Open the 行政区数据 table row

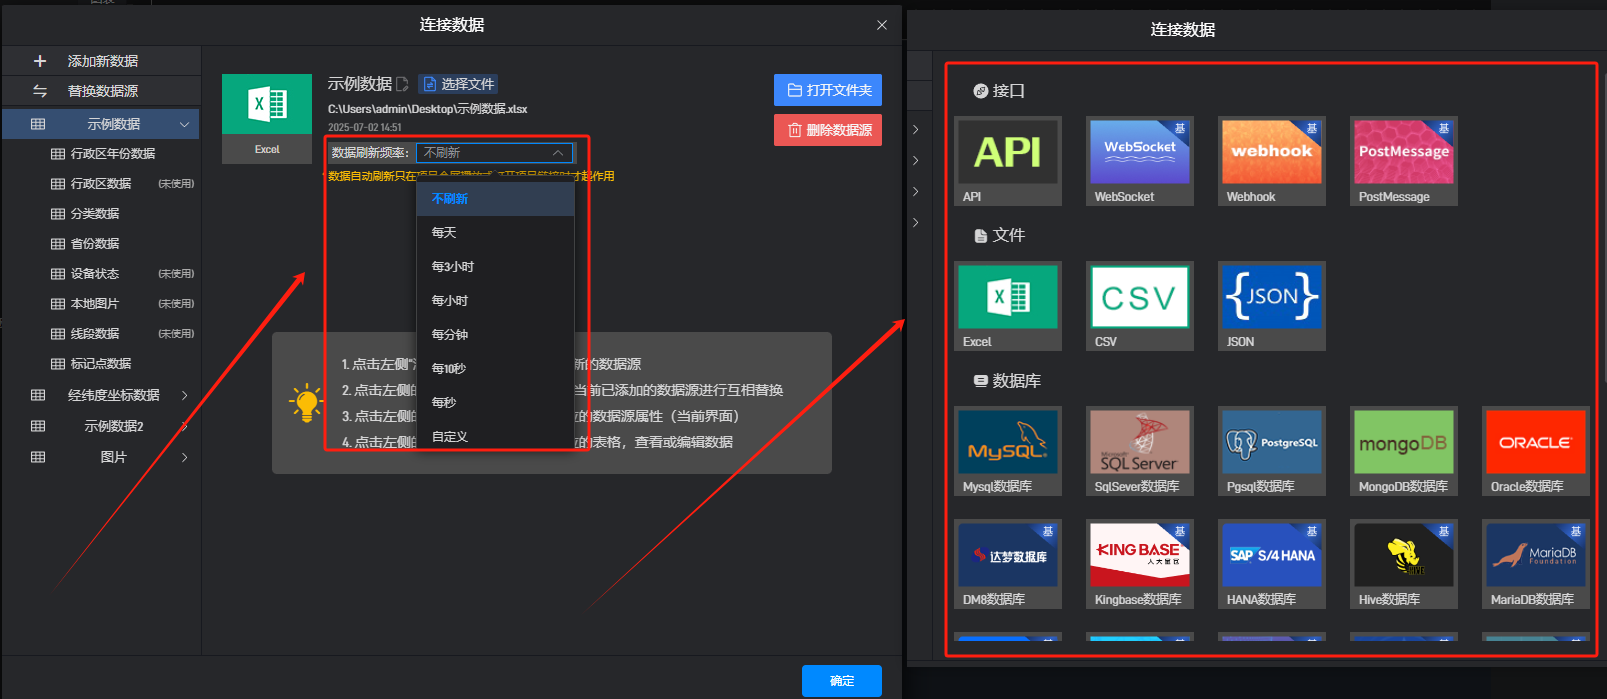(x=102, y=184)
